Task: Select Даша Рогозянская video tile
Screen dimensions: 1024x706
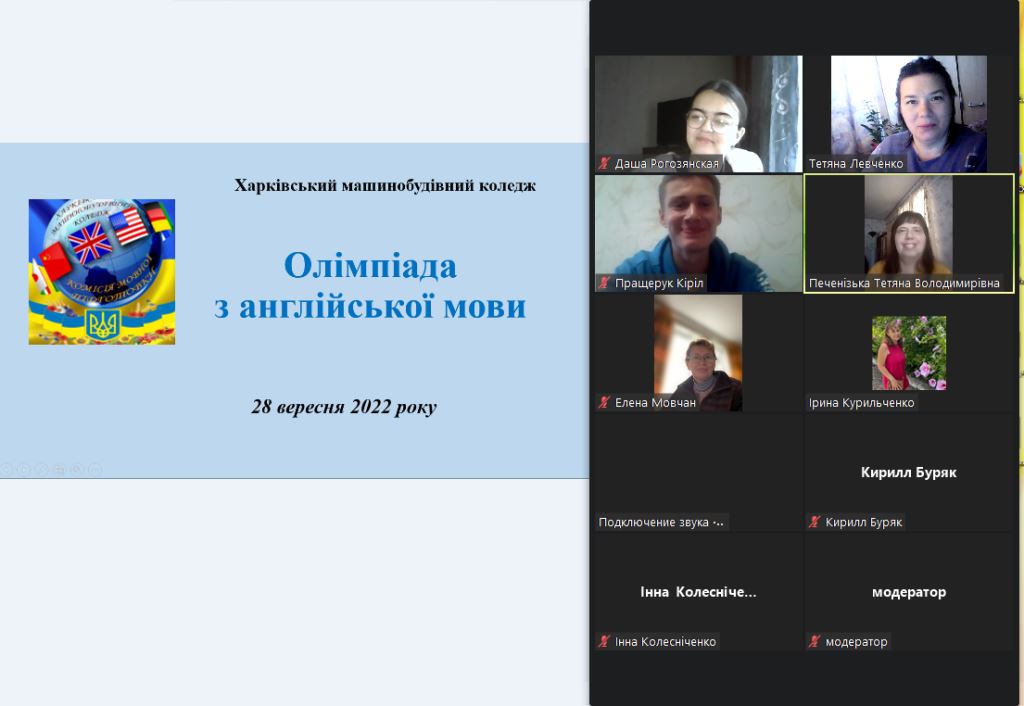Action: click(698, 114)
